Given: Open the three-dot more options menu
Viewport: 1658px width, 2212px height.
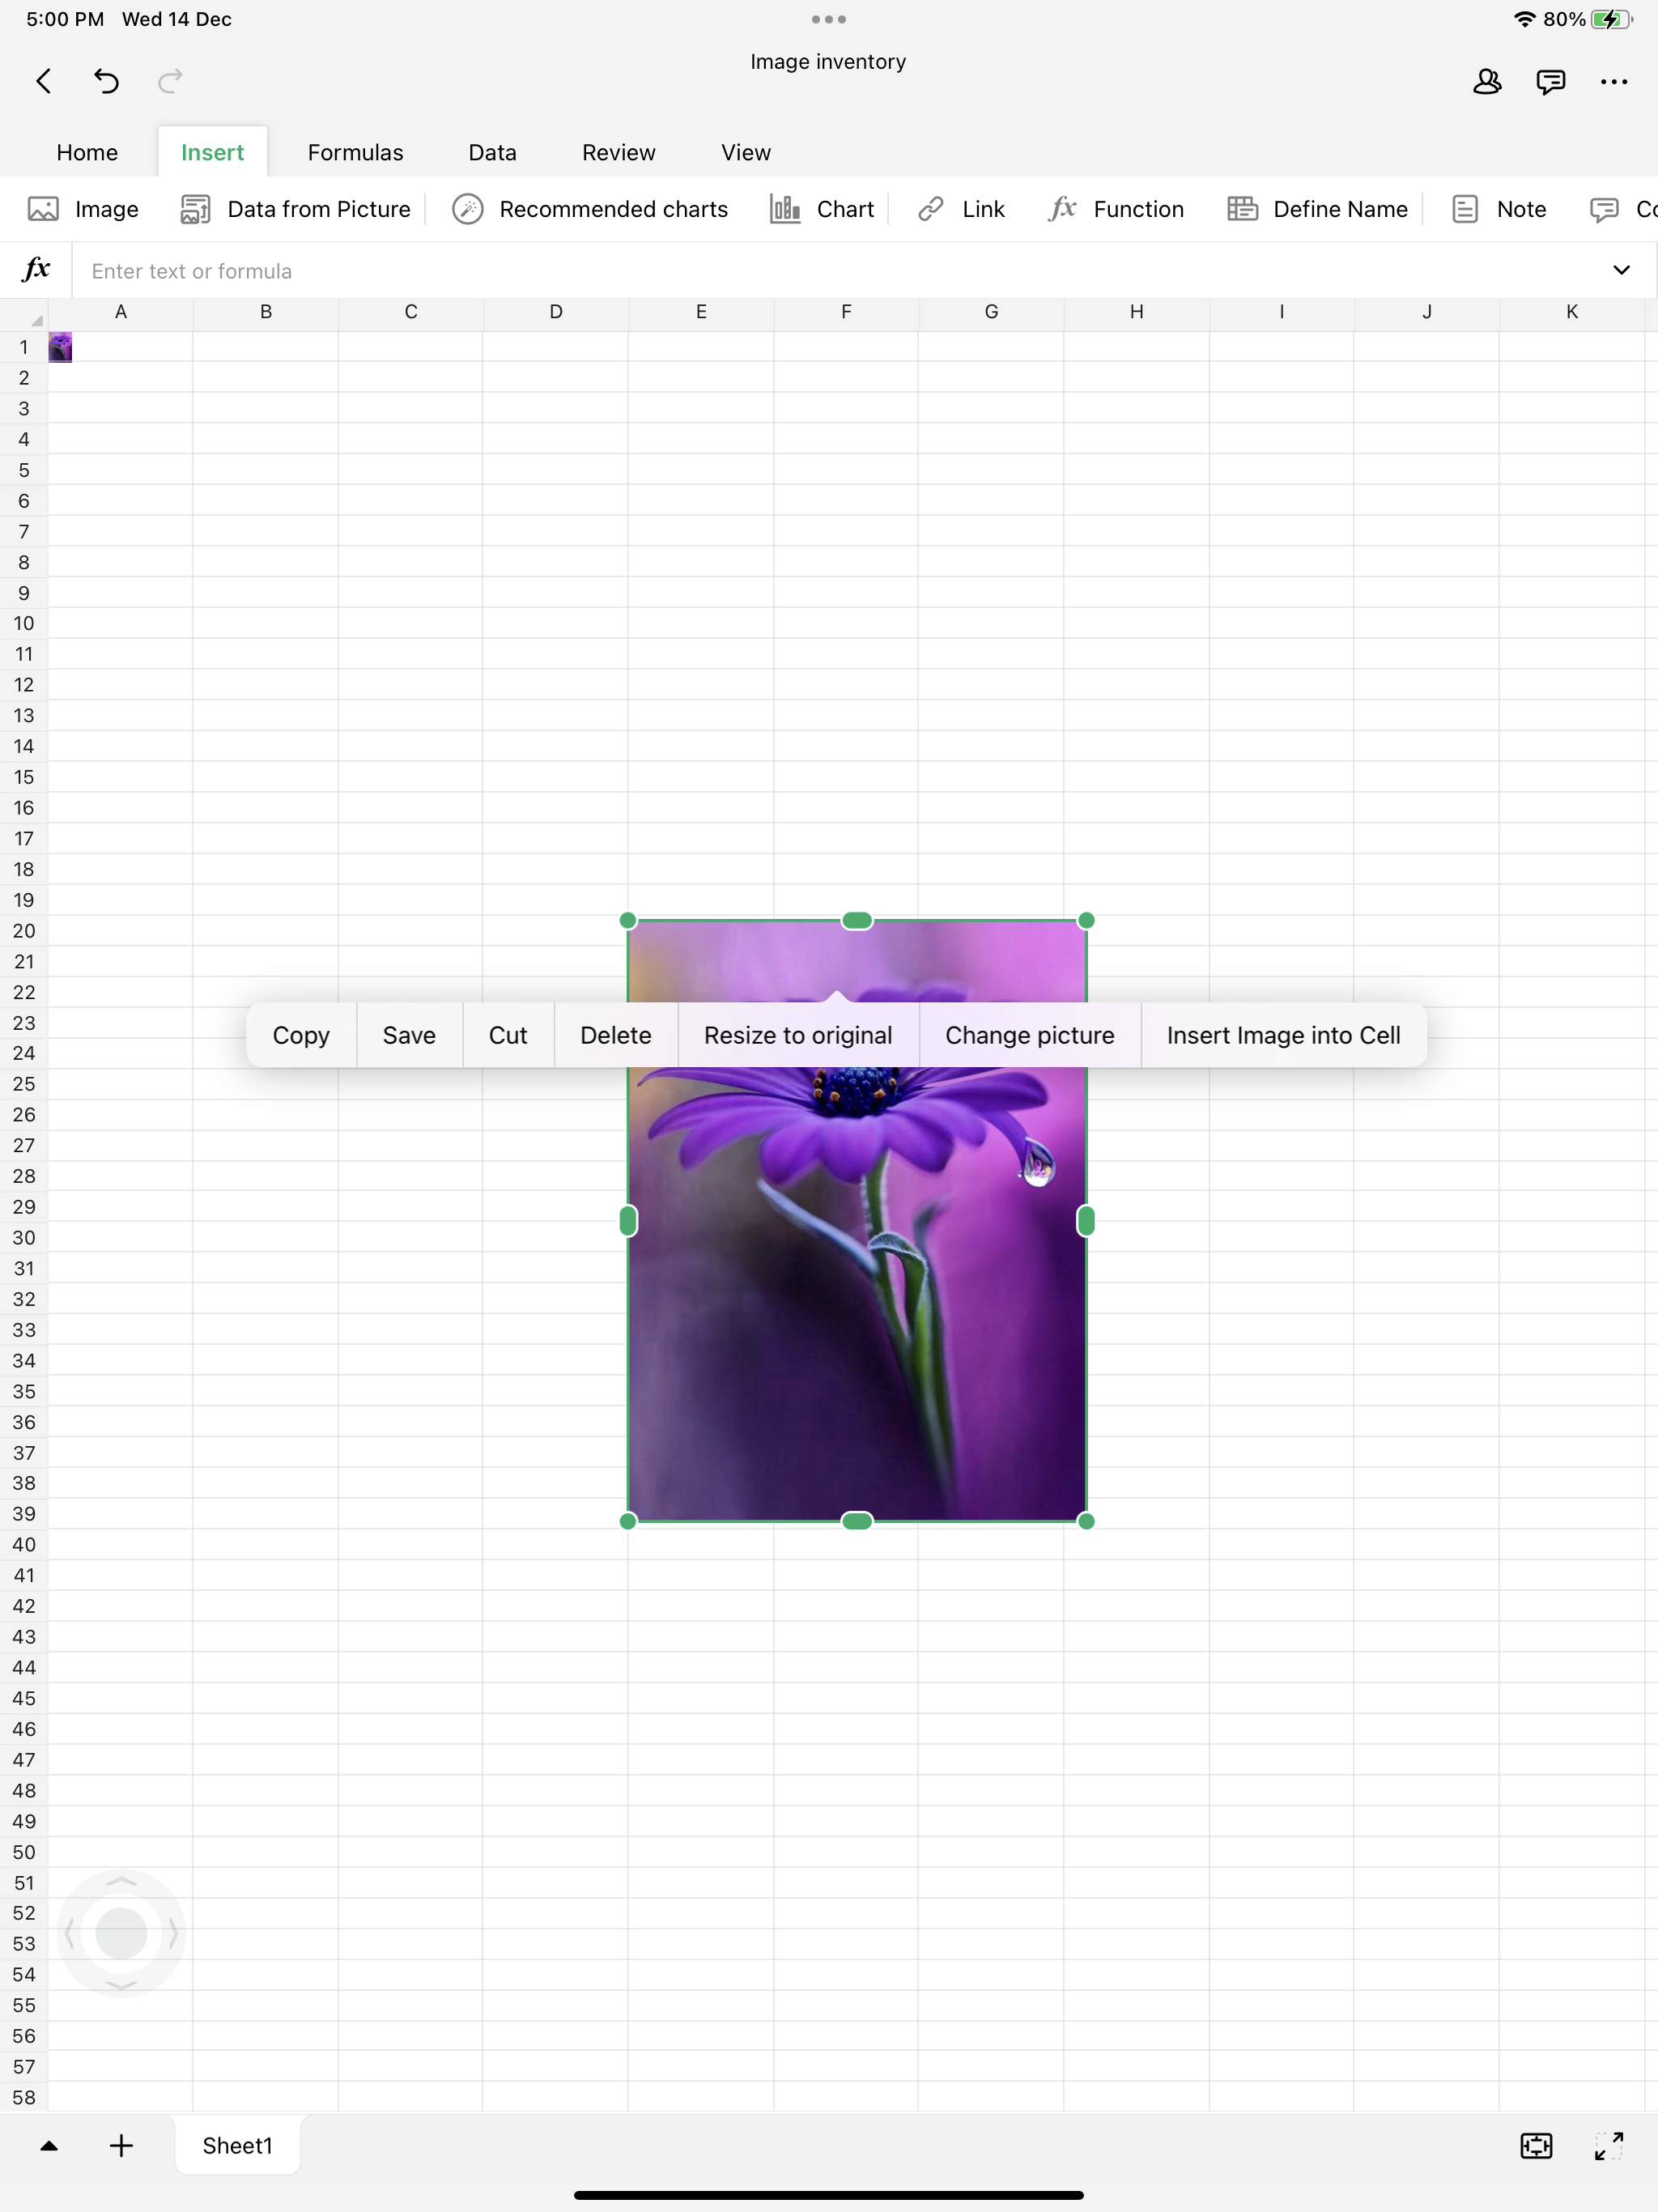Looking at the screenshot, I should pyautogui.click(x=1613, y=82).
